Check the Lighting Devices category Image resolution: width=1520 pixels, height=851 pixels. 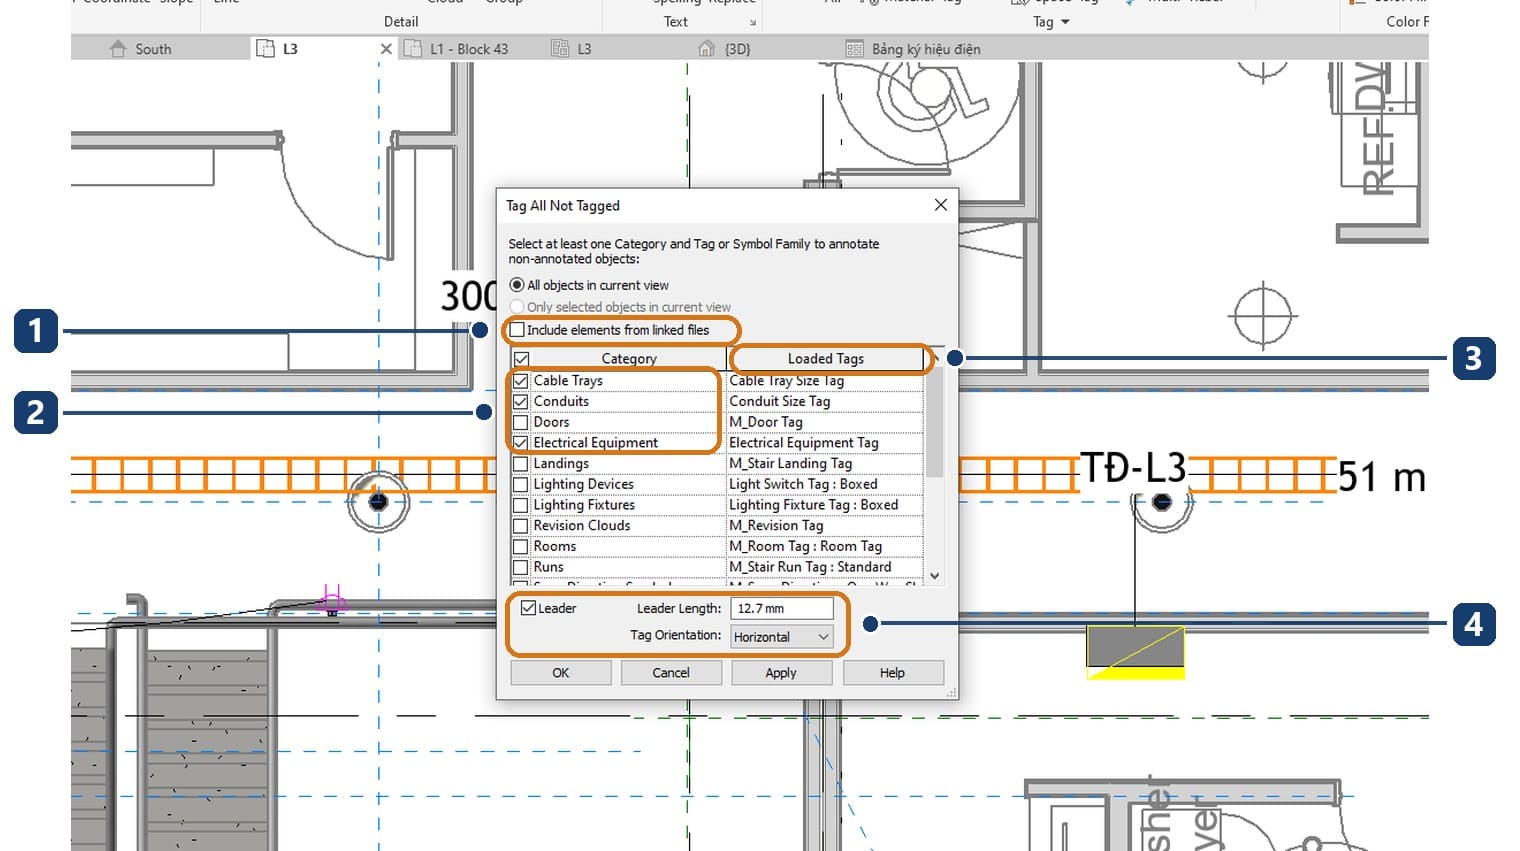pyautogui.click(x=521, y=485)
